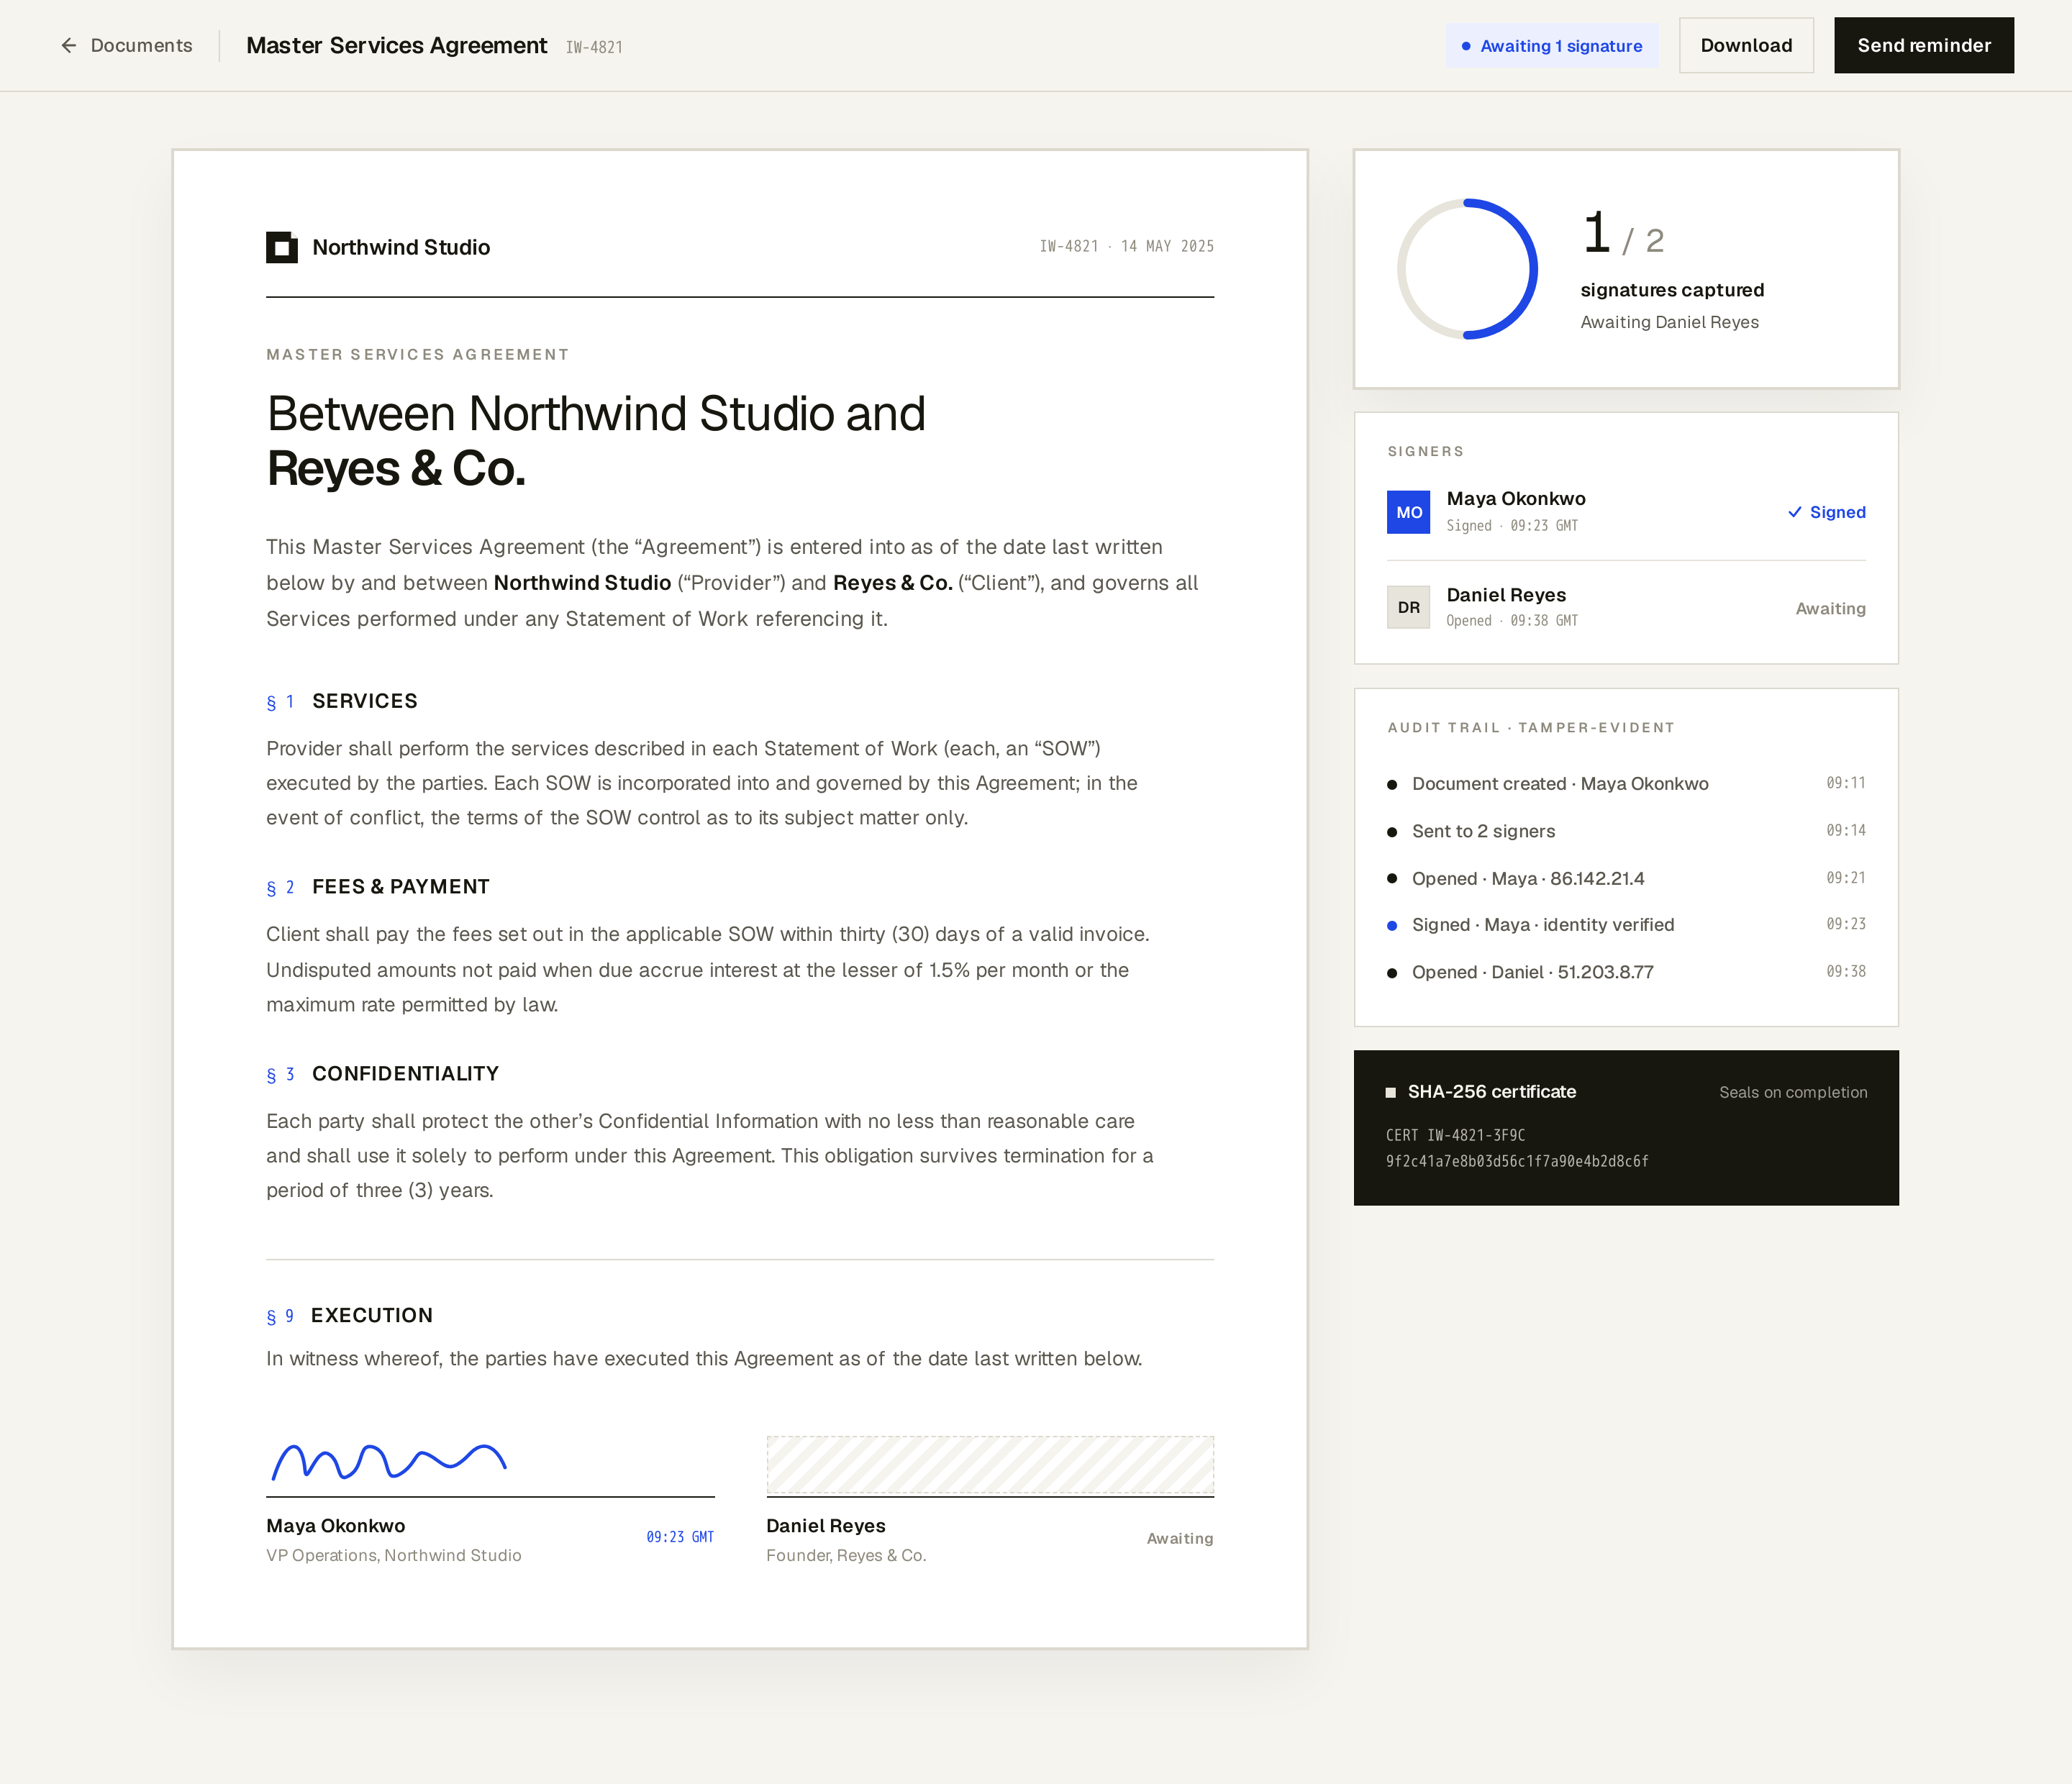The image size is (2072, 1784).
Task: Click the MO avatar for Maya Okonkwo
Action: pos(1408,512)
